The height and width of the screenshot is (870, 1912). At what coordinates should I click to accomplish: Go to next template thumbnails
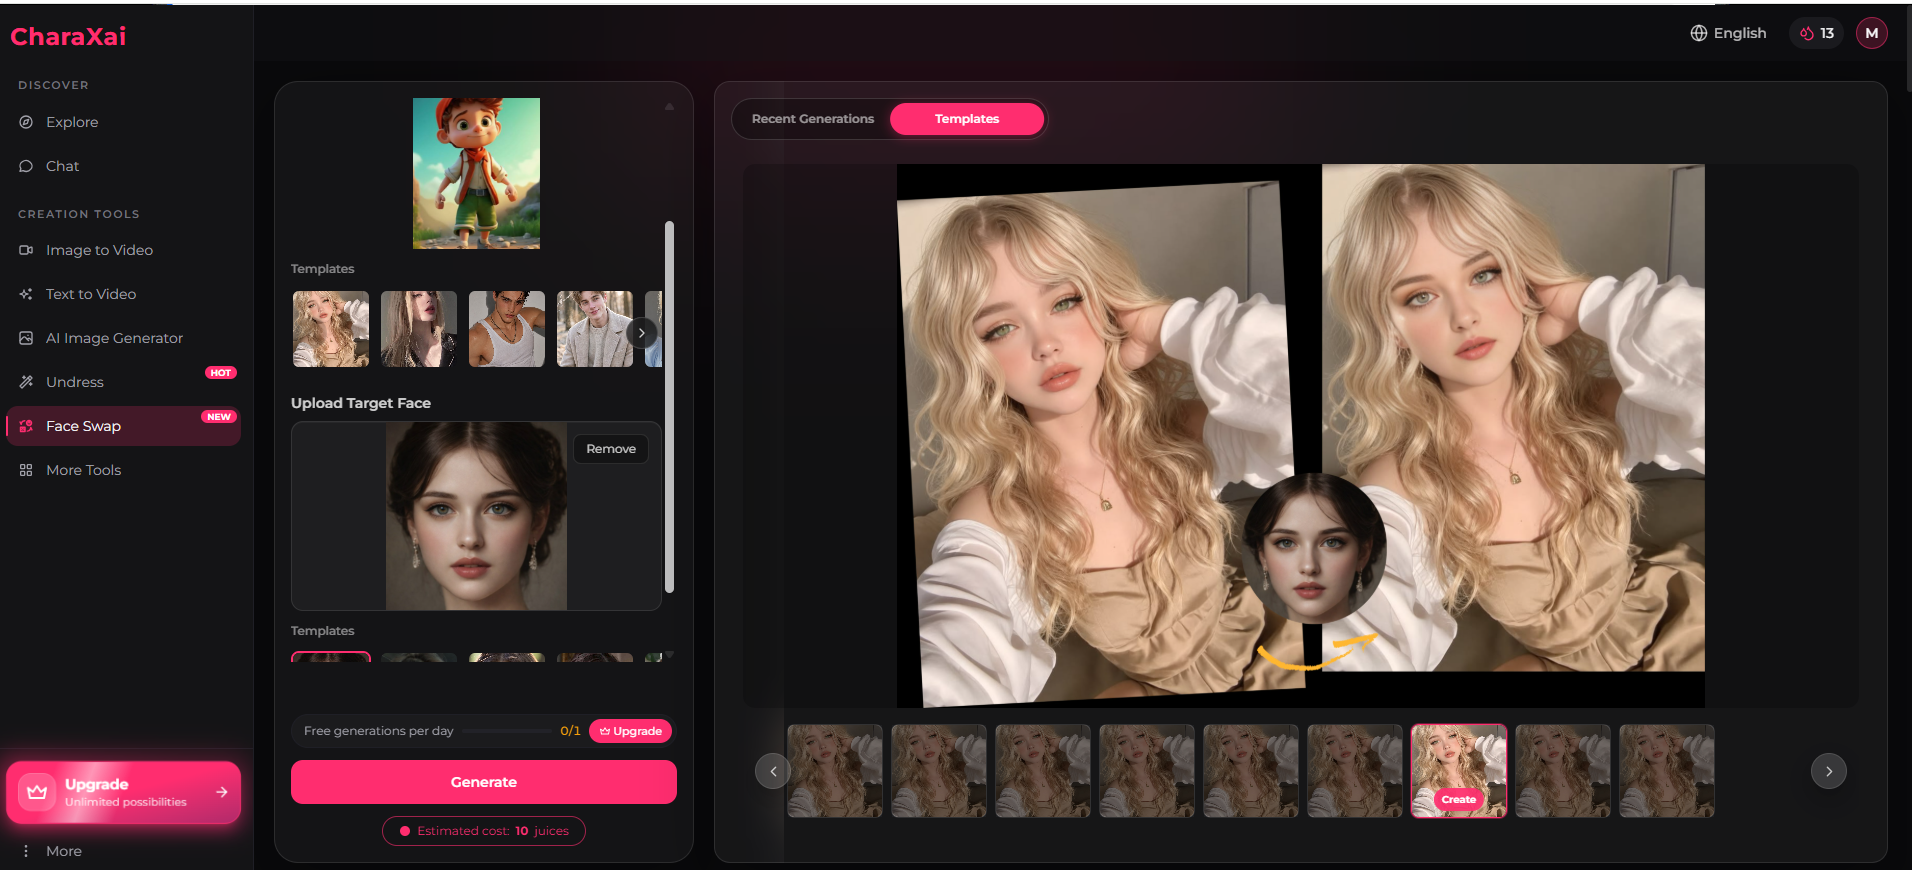[x=1829, y=771]
